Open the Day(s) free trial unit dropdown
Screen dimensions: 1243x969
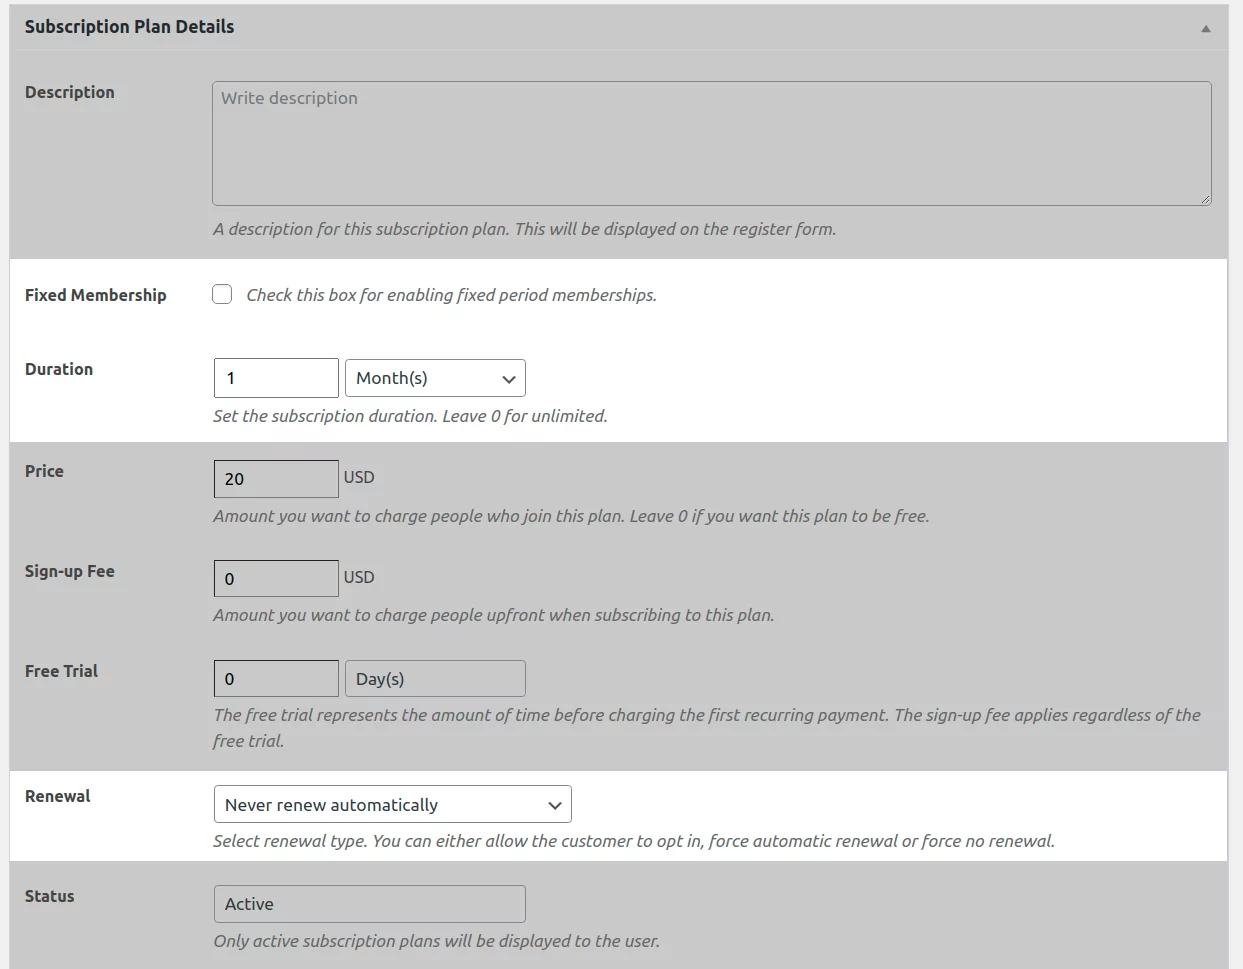pyautogui.click(x=435, y=679)
